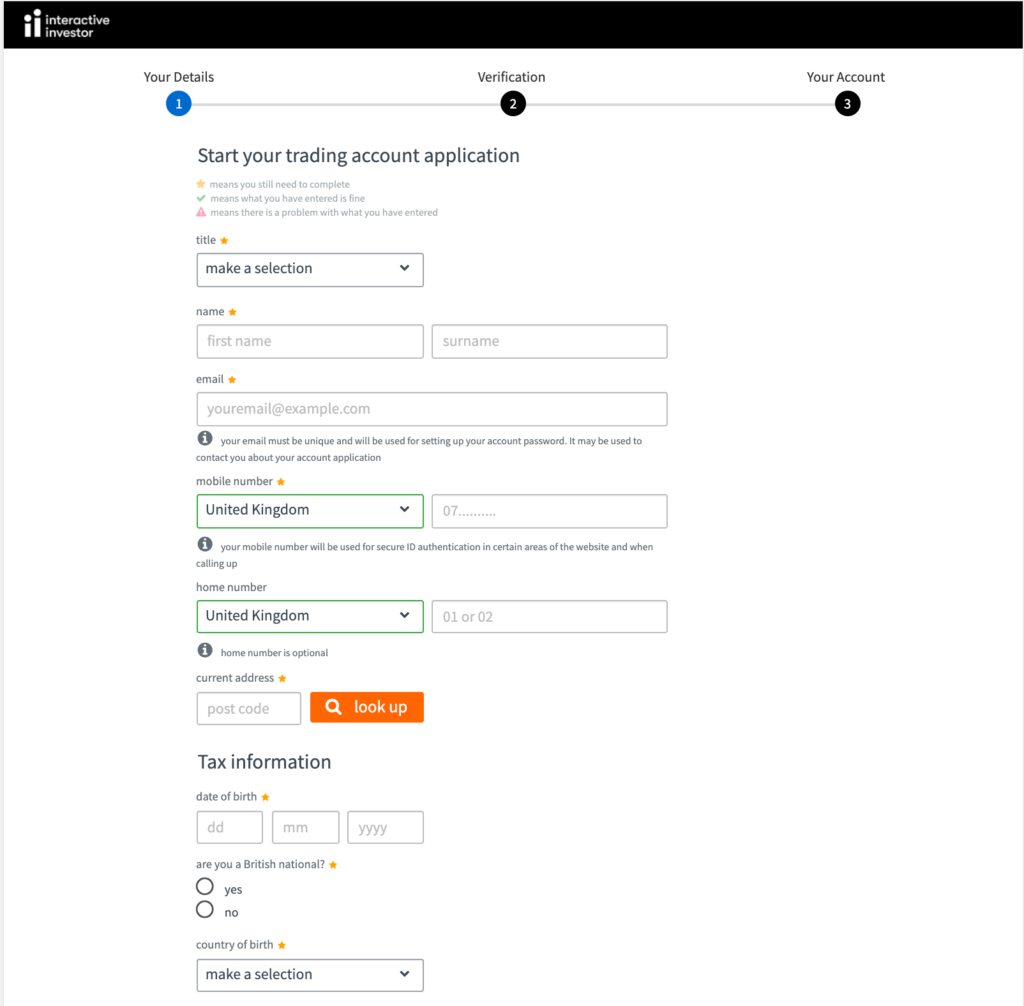This screenshot has width=1024, height=1006.
Task: Open mobile number country dropdown
Action: click(x=310, y=511)
